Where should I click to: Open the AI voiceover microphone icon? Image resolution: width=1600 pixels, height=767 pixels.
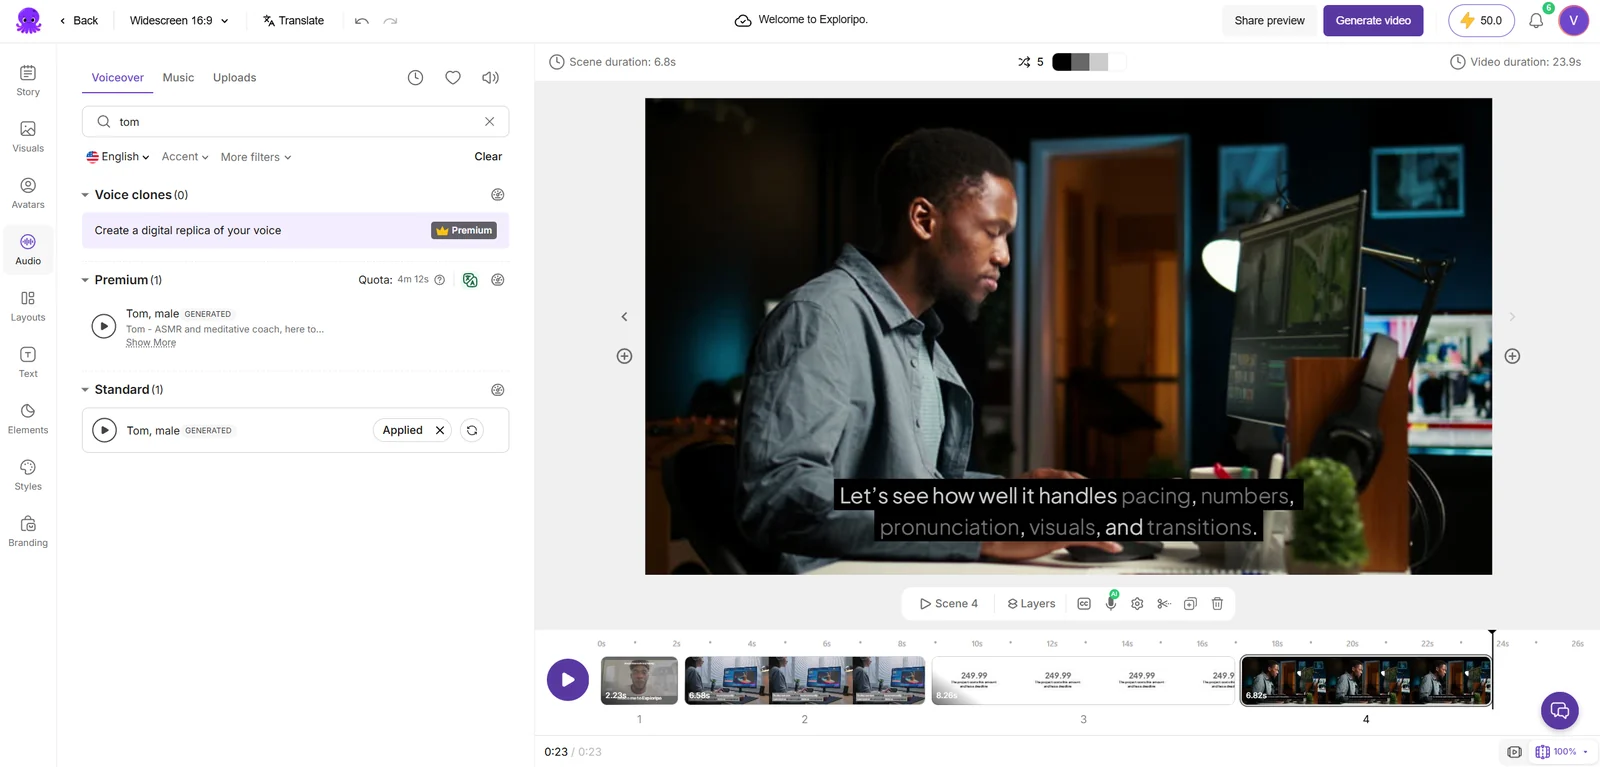[1111, 604]
